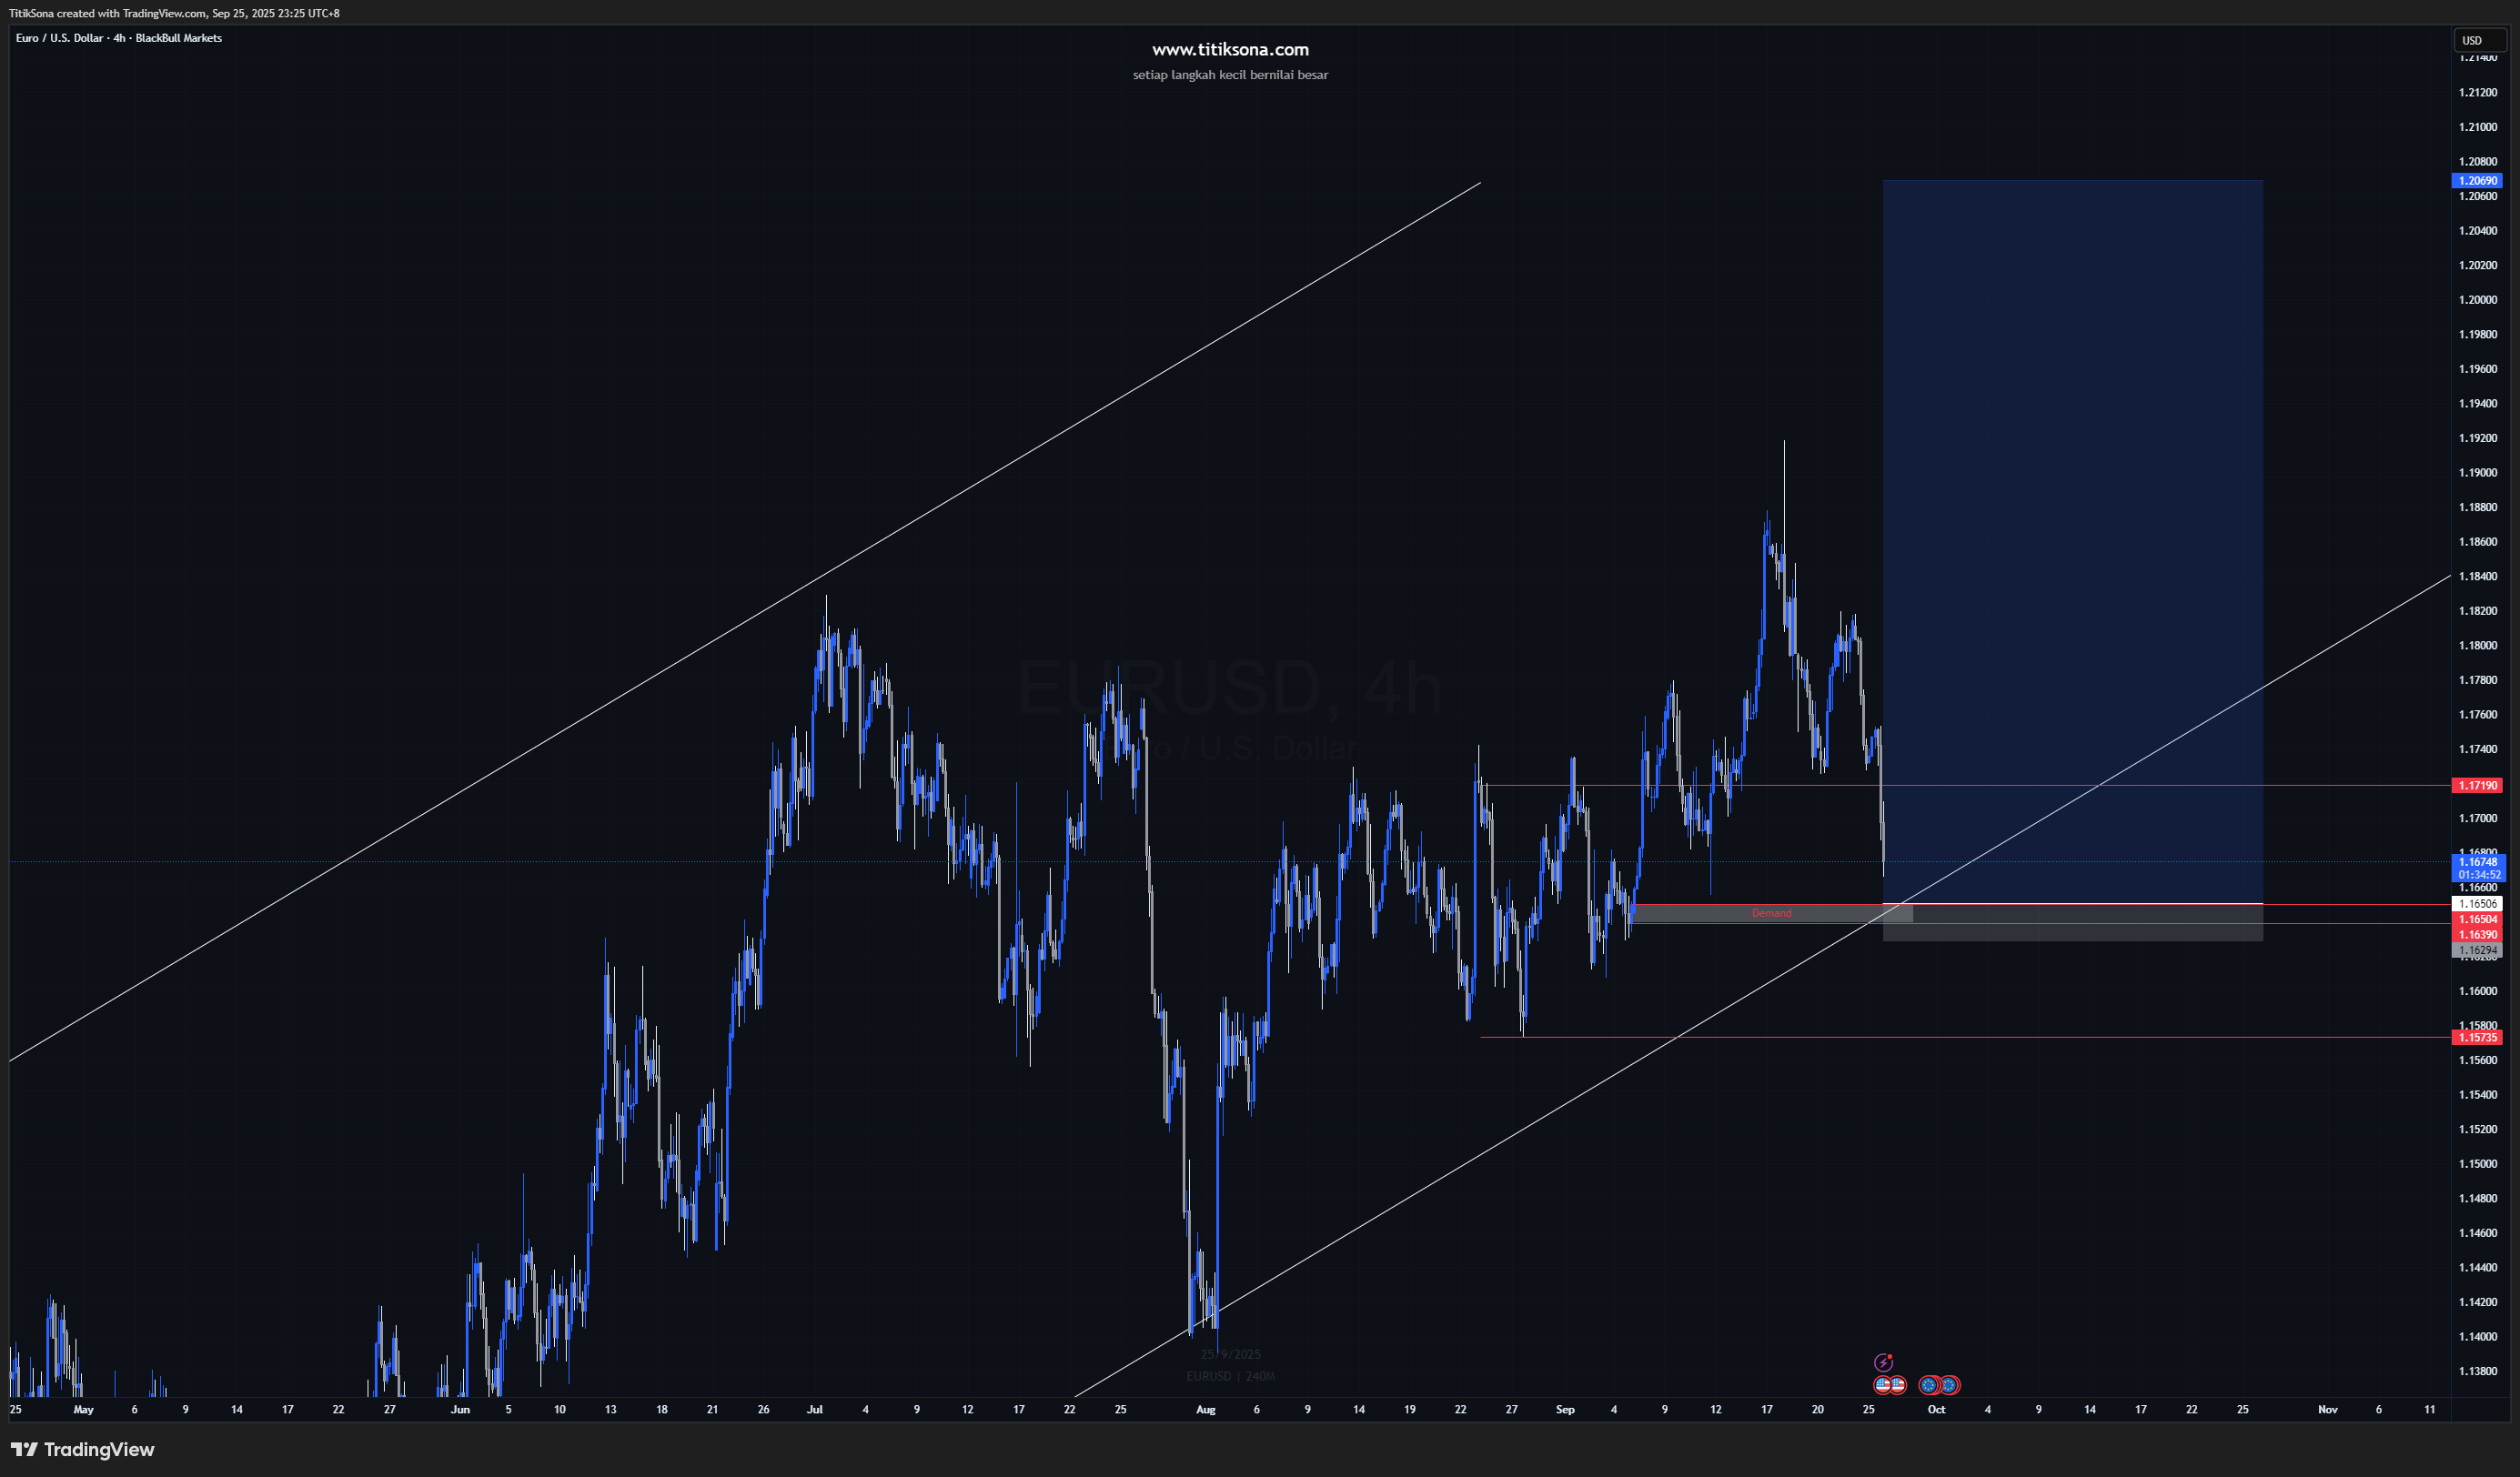Click the second US flag economic event icon

pyautogui.click(x=1898, y=1385)
